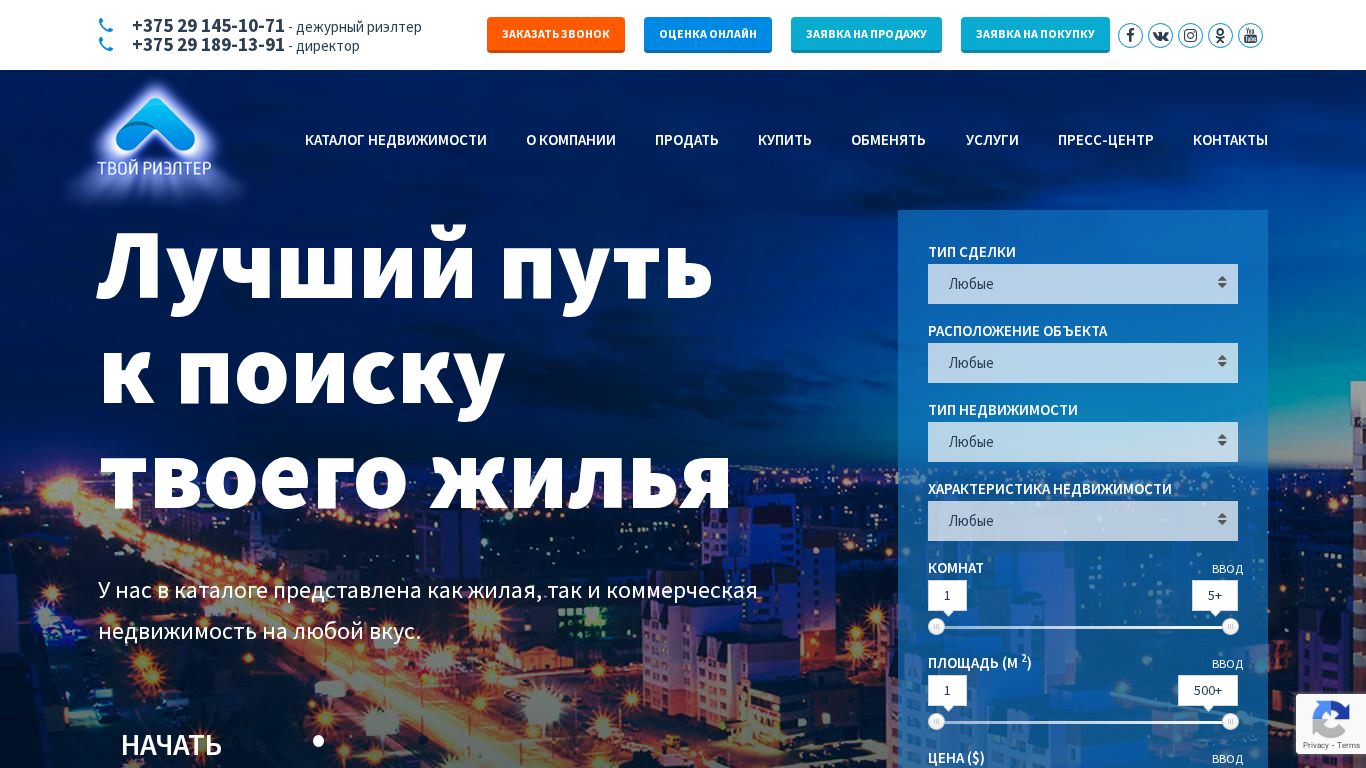
Task: Click the Твой Риэлтер logo
Action: (155, 138)
